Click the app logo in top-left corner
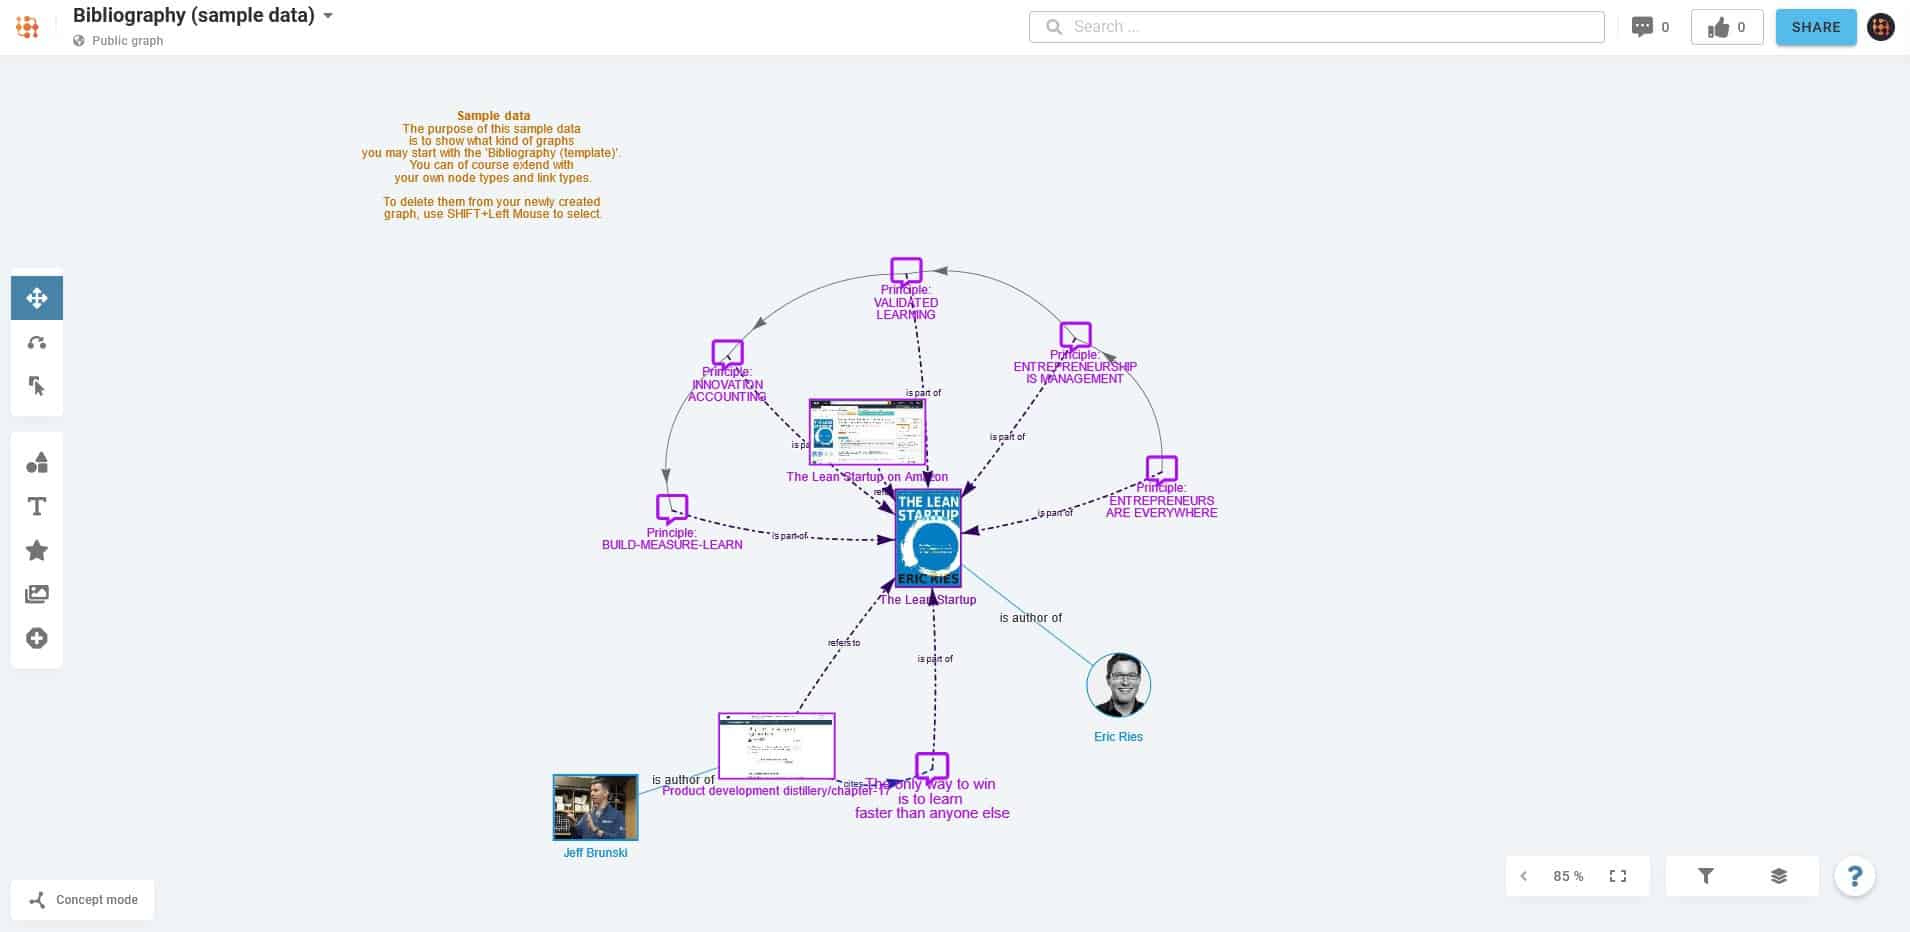The width and height of the screenshot is (1910, 932). click(x=28, y=27)
